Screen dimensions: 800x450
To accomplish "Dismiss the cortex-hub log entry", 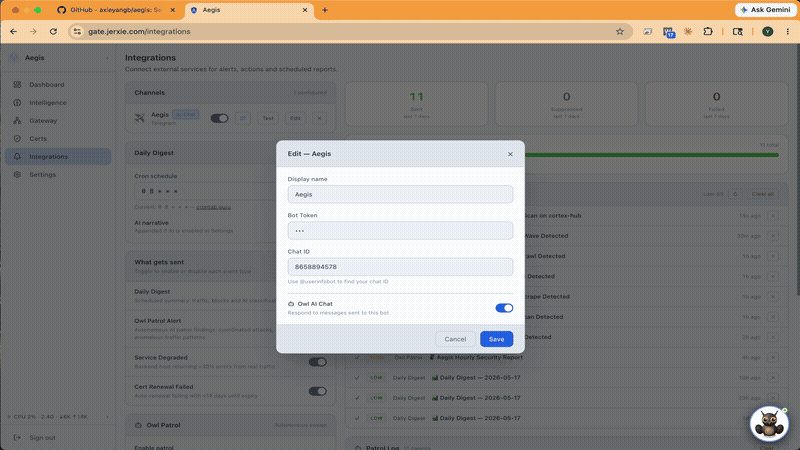I will click(x=773, y=216).
